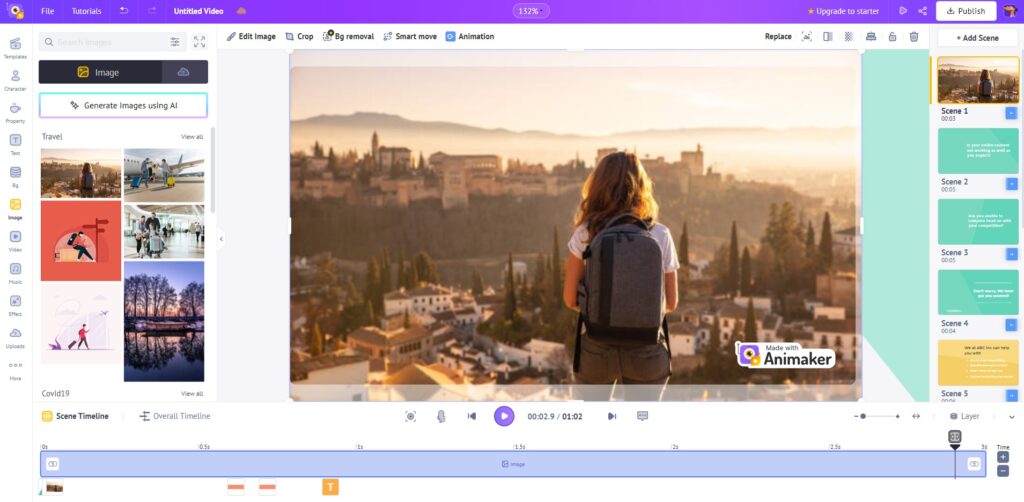The height and width of the screenshot is (502, 1024).
Task: Click the Bg removal tool
Action: coord(349,37)
